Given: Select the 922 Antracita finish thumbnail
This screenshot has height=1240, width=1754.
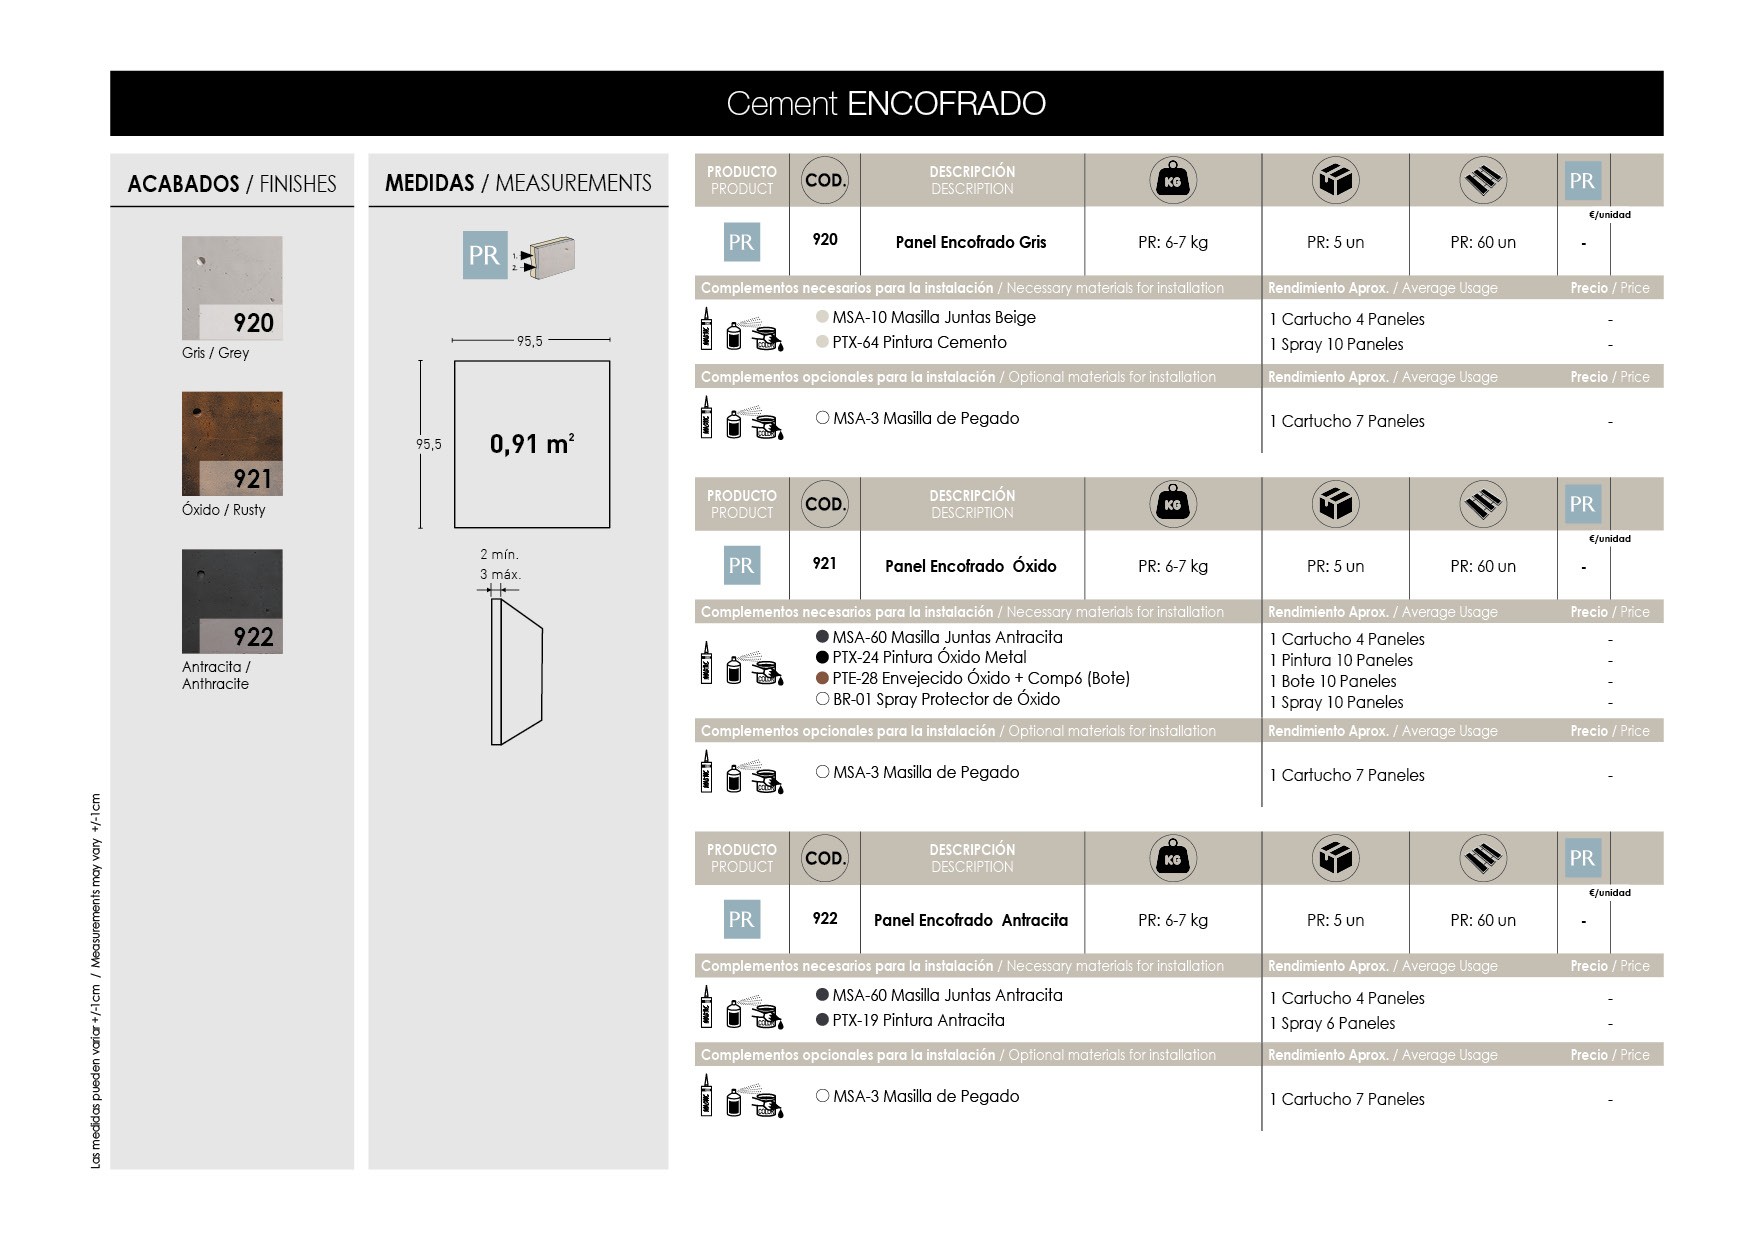Looking at the screenshot, I should [x=232, y=601].
